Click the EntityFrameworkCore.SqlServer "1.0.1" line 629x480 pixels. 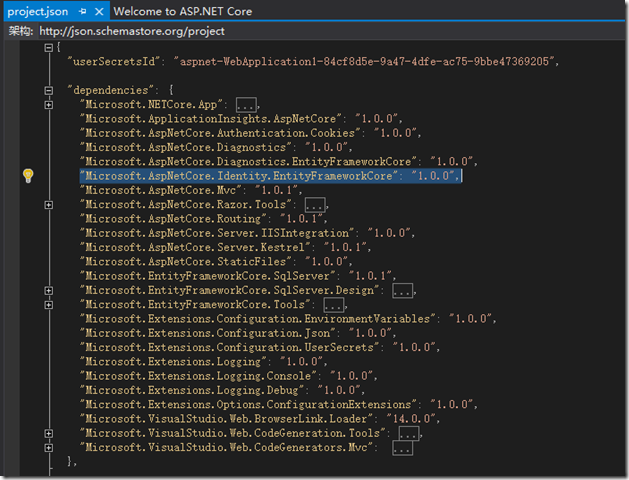[237, 276]
